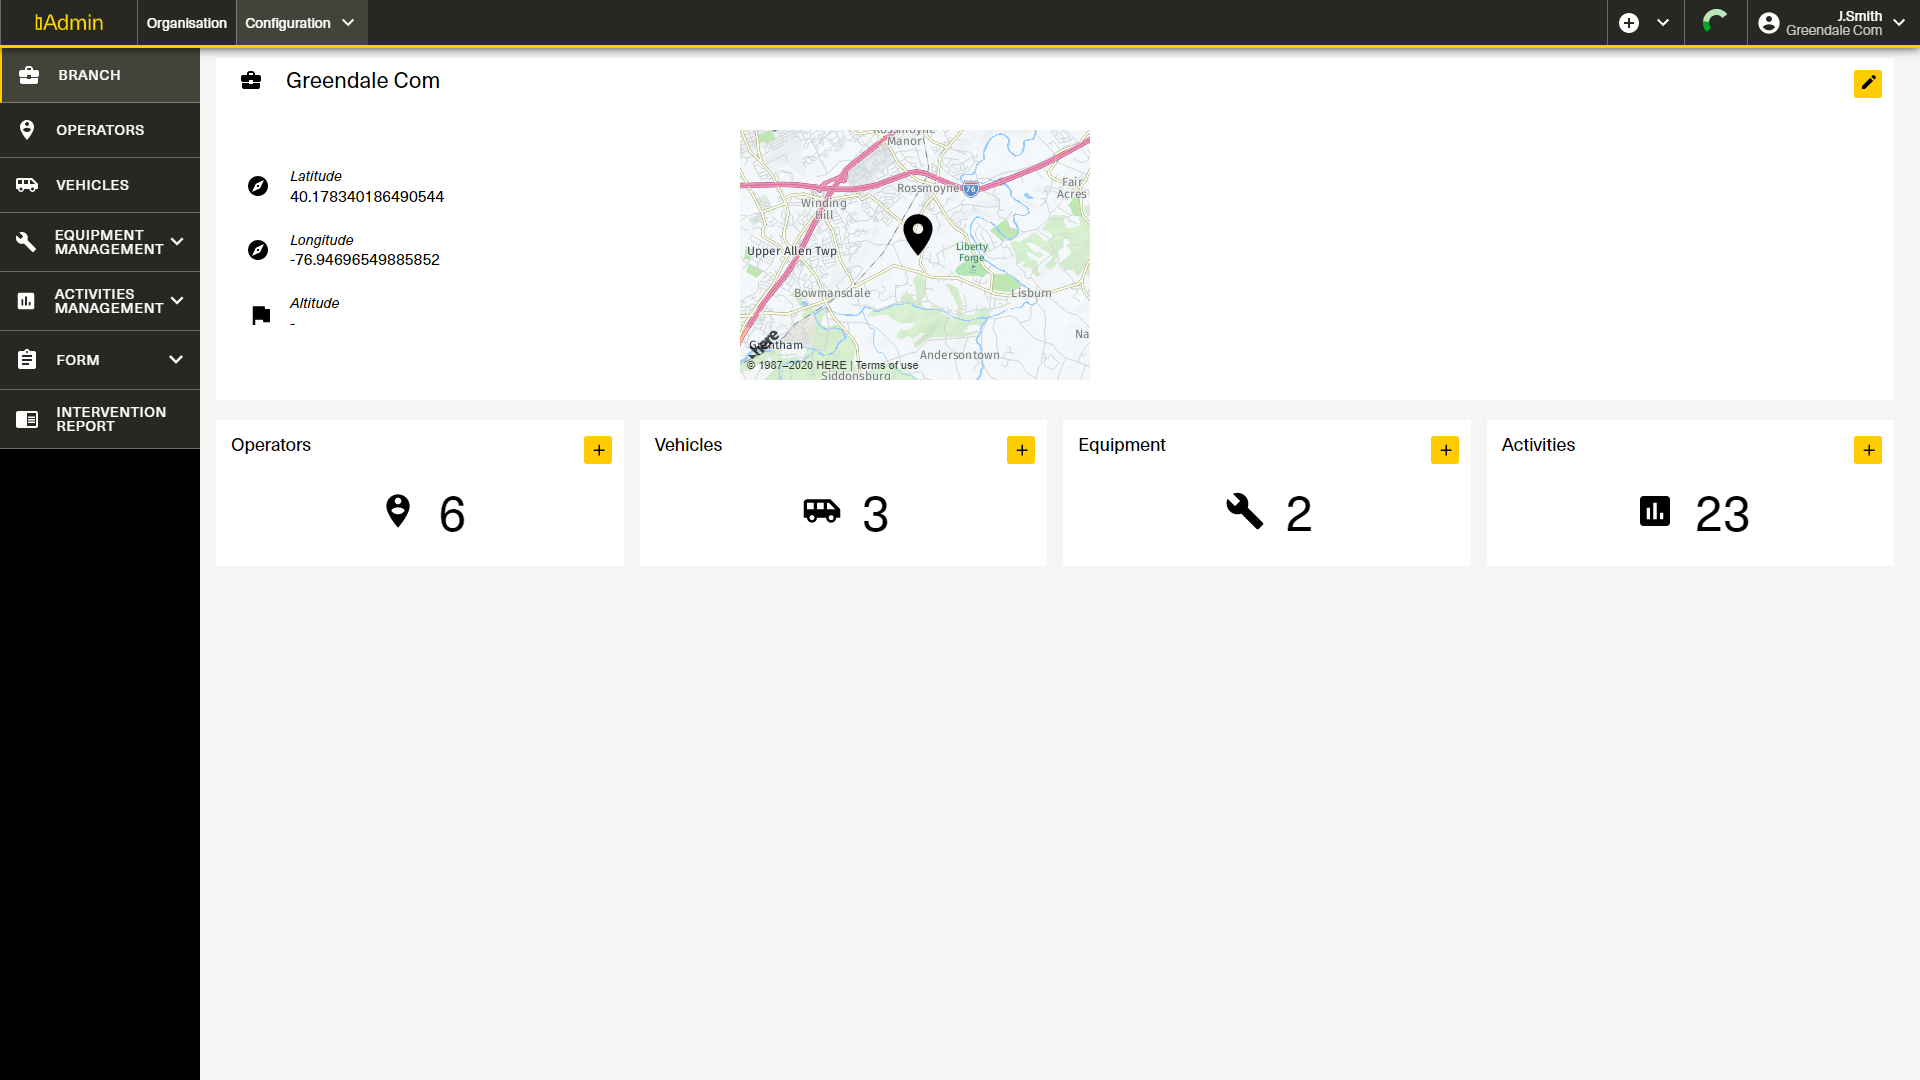Open the Configuration menu dropdown

point(300,23)
